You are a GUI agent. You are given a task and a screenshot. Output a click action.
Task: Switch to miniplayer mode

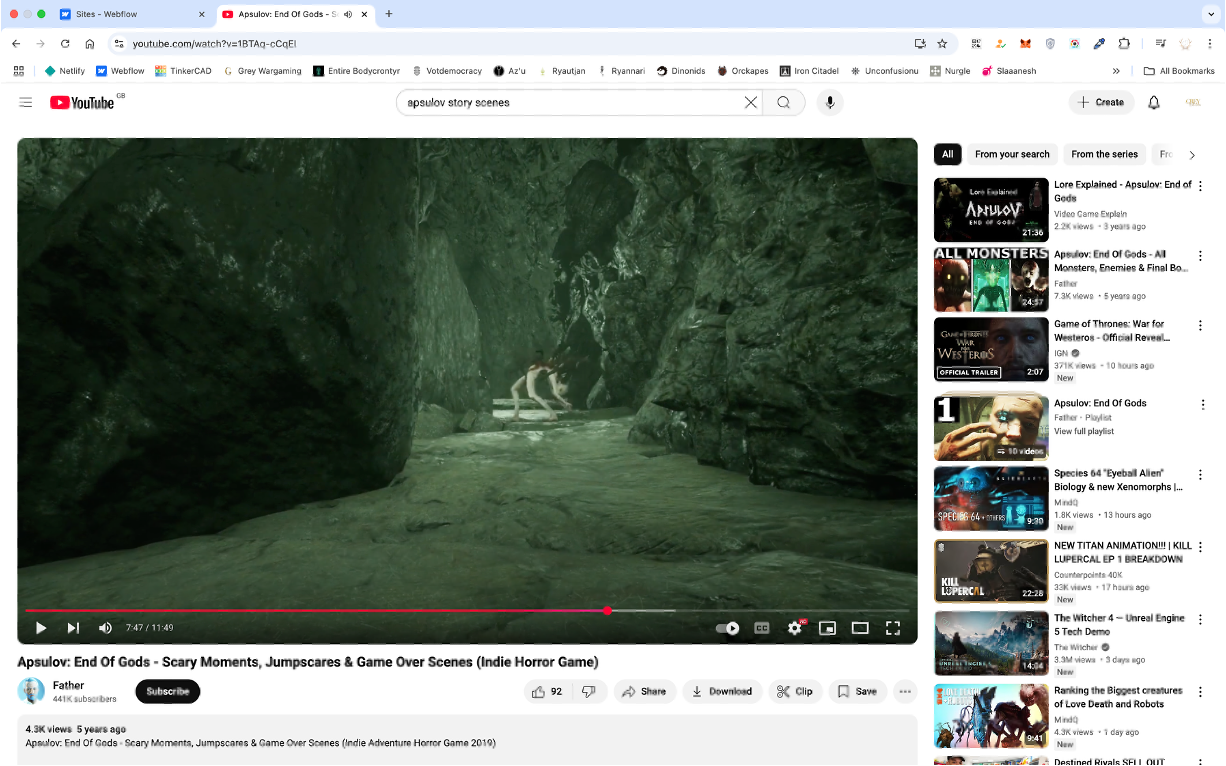tap(827, 628)
